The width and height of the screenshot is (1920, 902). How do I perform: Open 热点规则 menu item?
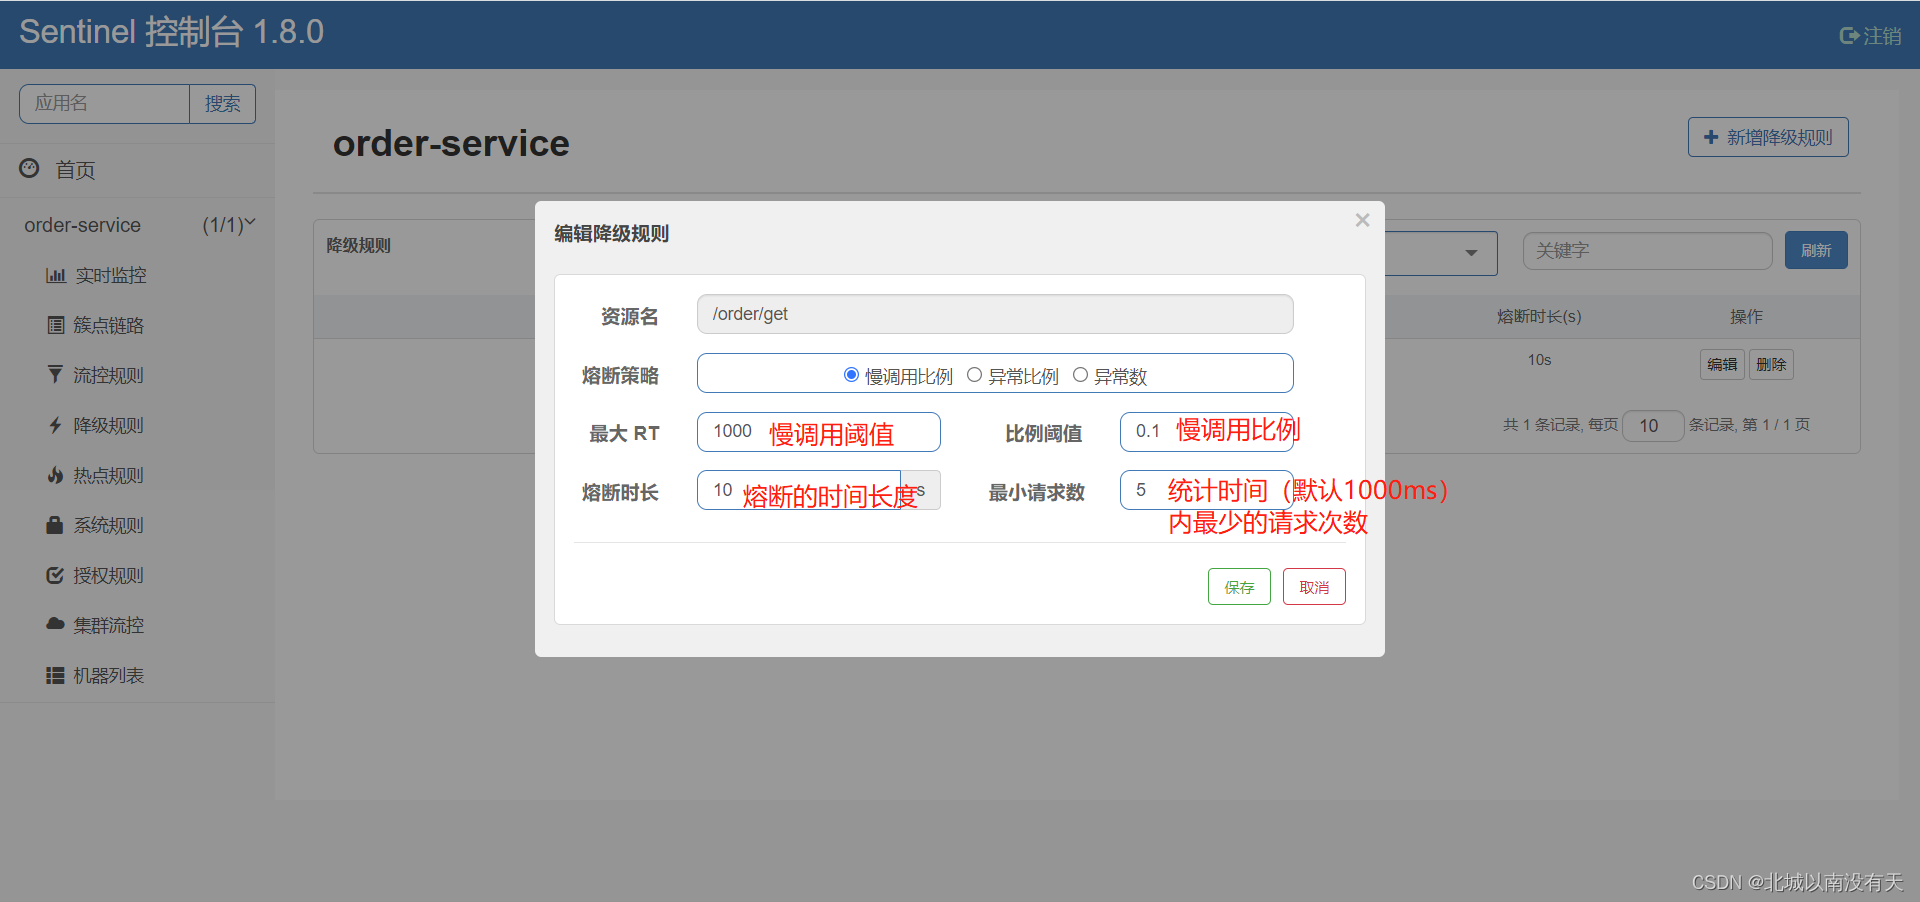point(108,475)
